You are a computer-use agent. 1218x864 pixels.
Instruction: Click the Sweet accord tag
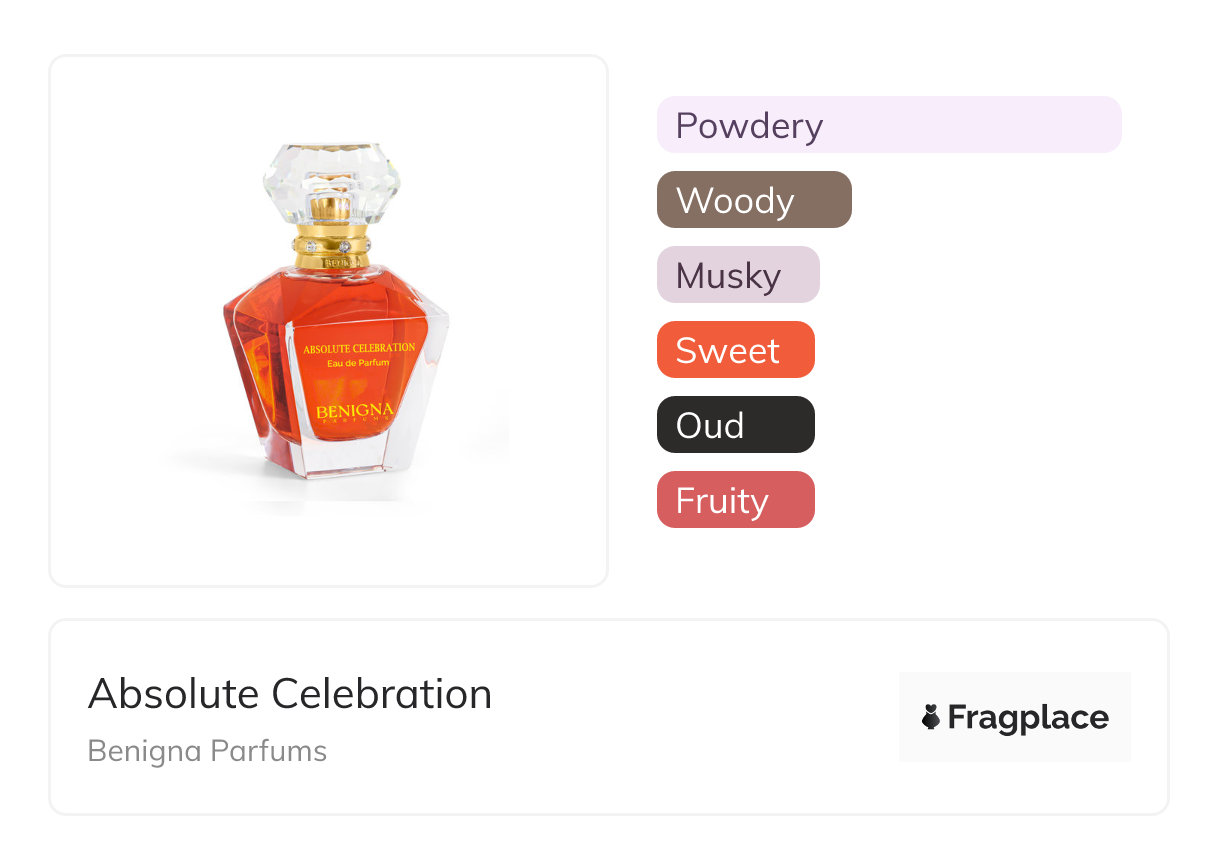pos(735,350)
